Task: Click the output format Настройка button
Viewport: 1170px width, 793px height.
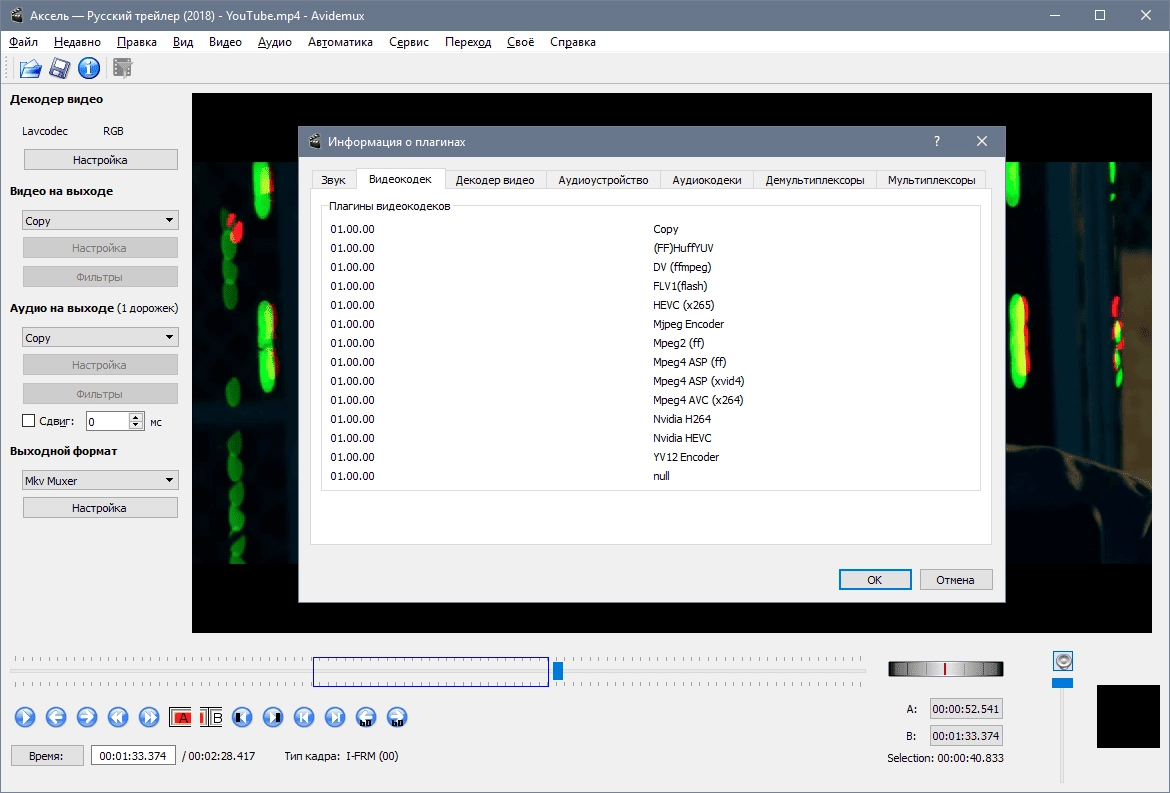Action: click(100, 508)
